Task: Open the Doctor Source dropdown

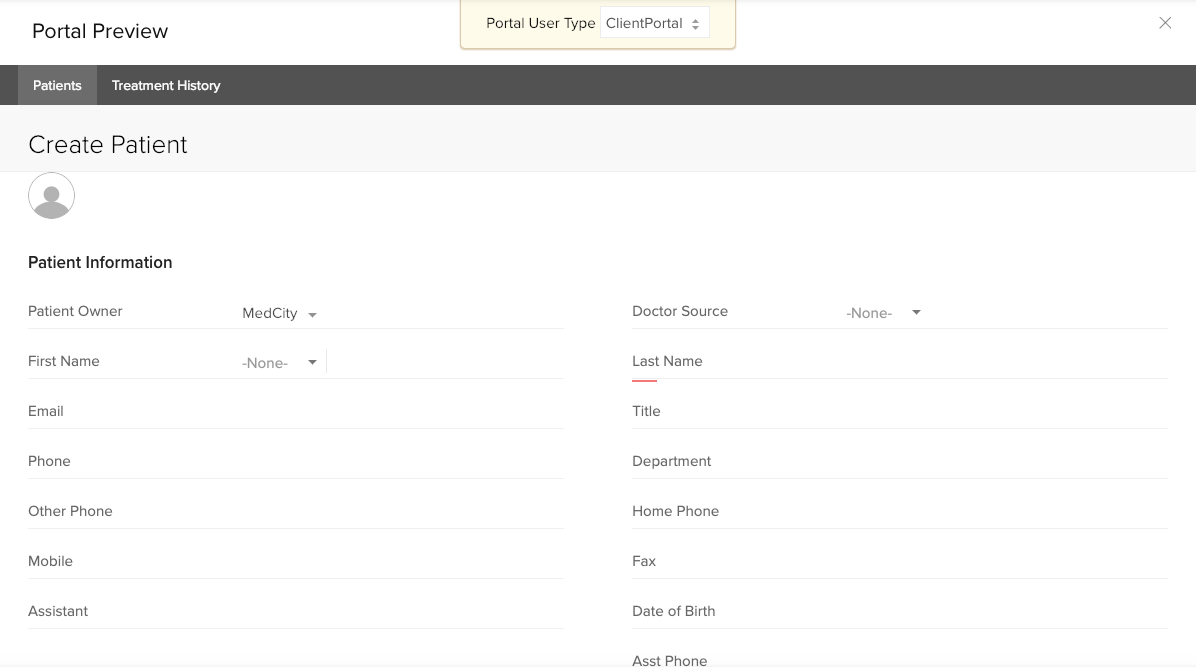Action: (x=883, y=313)
